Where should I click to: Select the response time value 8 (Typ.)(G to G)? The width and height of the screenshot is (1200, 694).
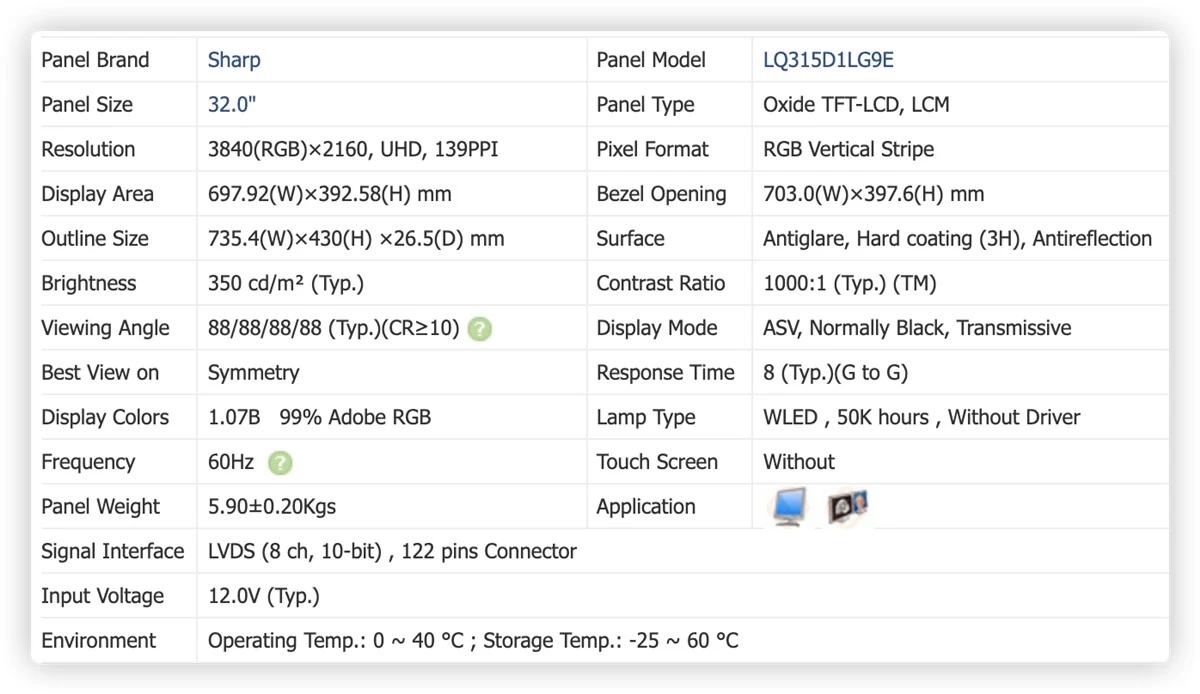pyautogui.click(x=836, y=373)
